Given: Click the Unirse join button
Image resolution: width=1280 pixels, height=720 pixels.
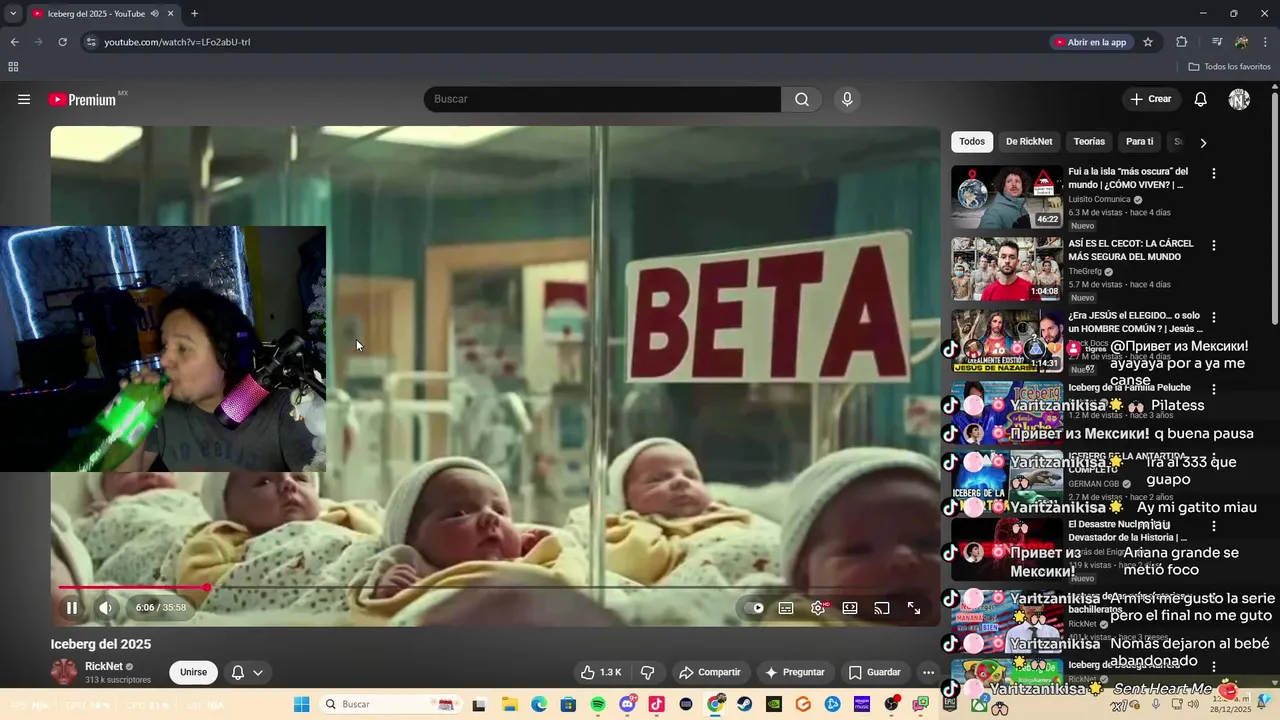Looking at the screenshot, I should pyautogui.click(x=194, y=672).
